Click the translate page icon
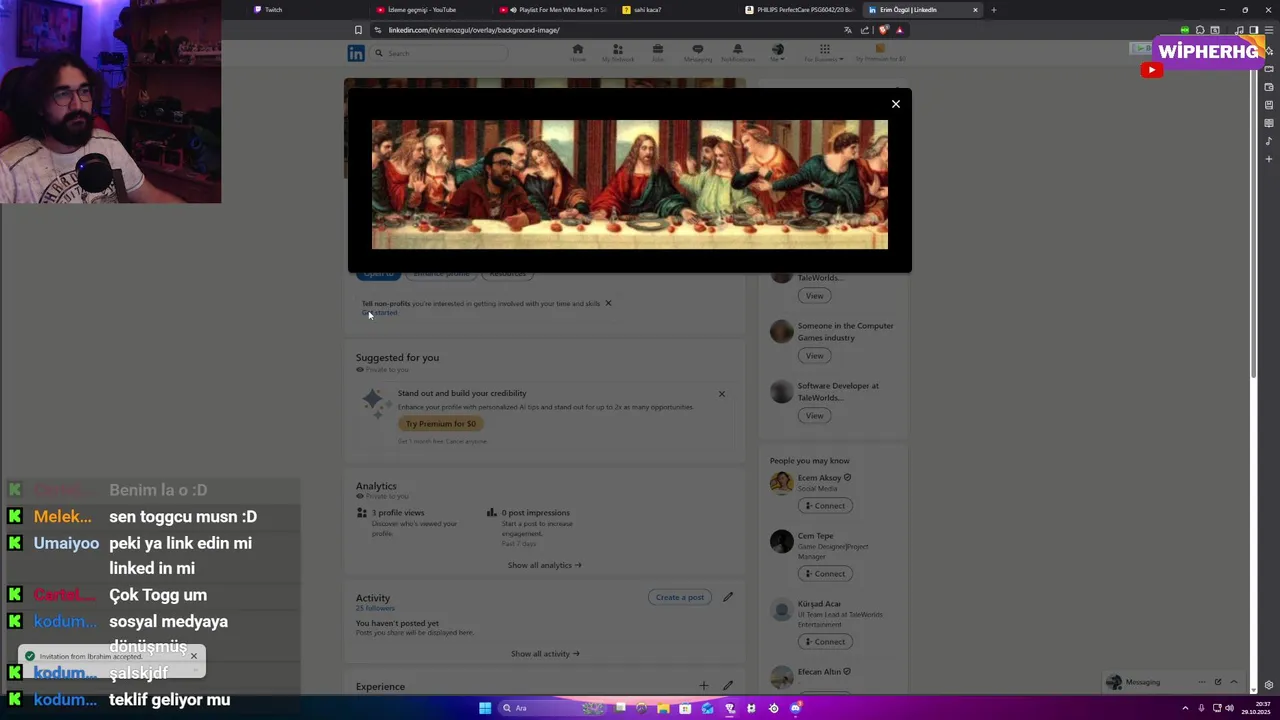 coord(848,30)
